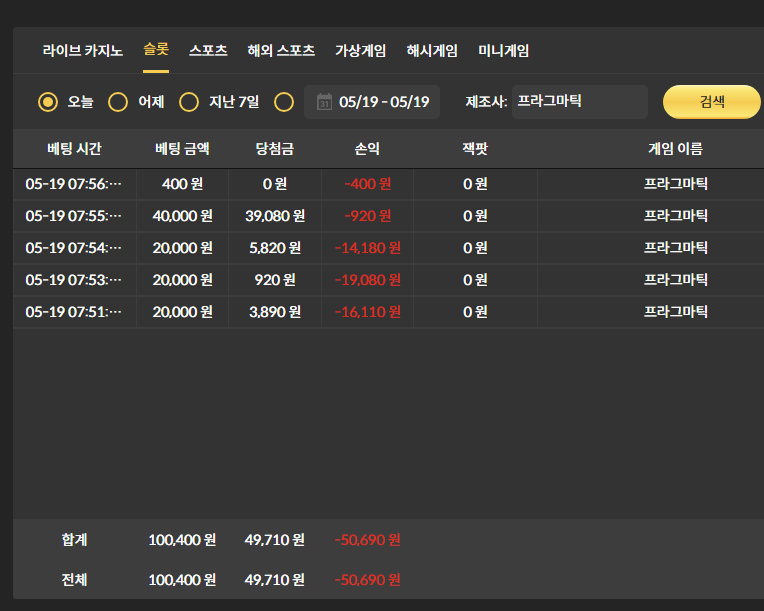
Task: Click the -16,110 원 loss value
Action: pyautogui.click(x=367, y=312)
